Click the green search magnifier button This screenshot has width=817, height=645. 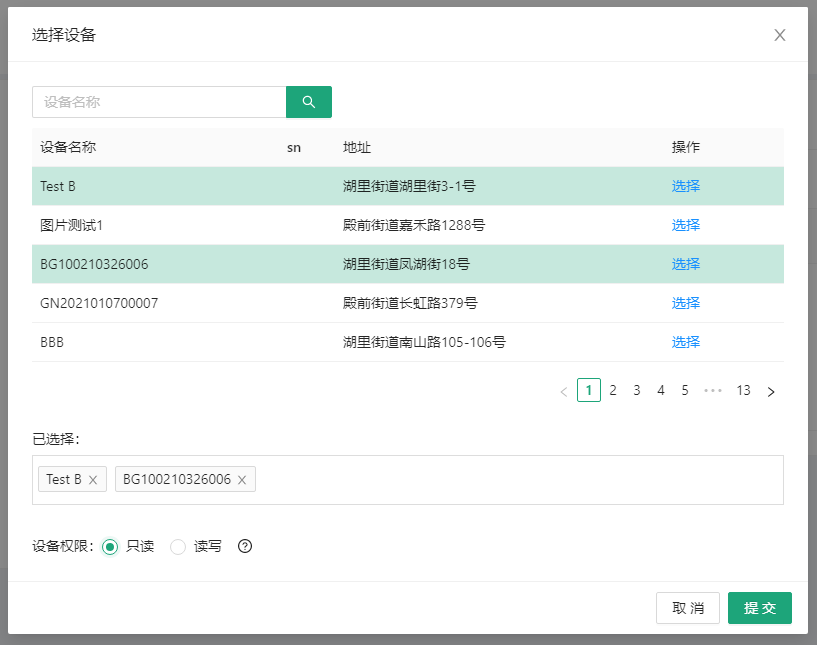308,102
